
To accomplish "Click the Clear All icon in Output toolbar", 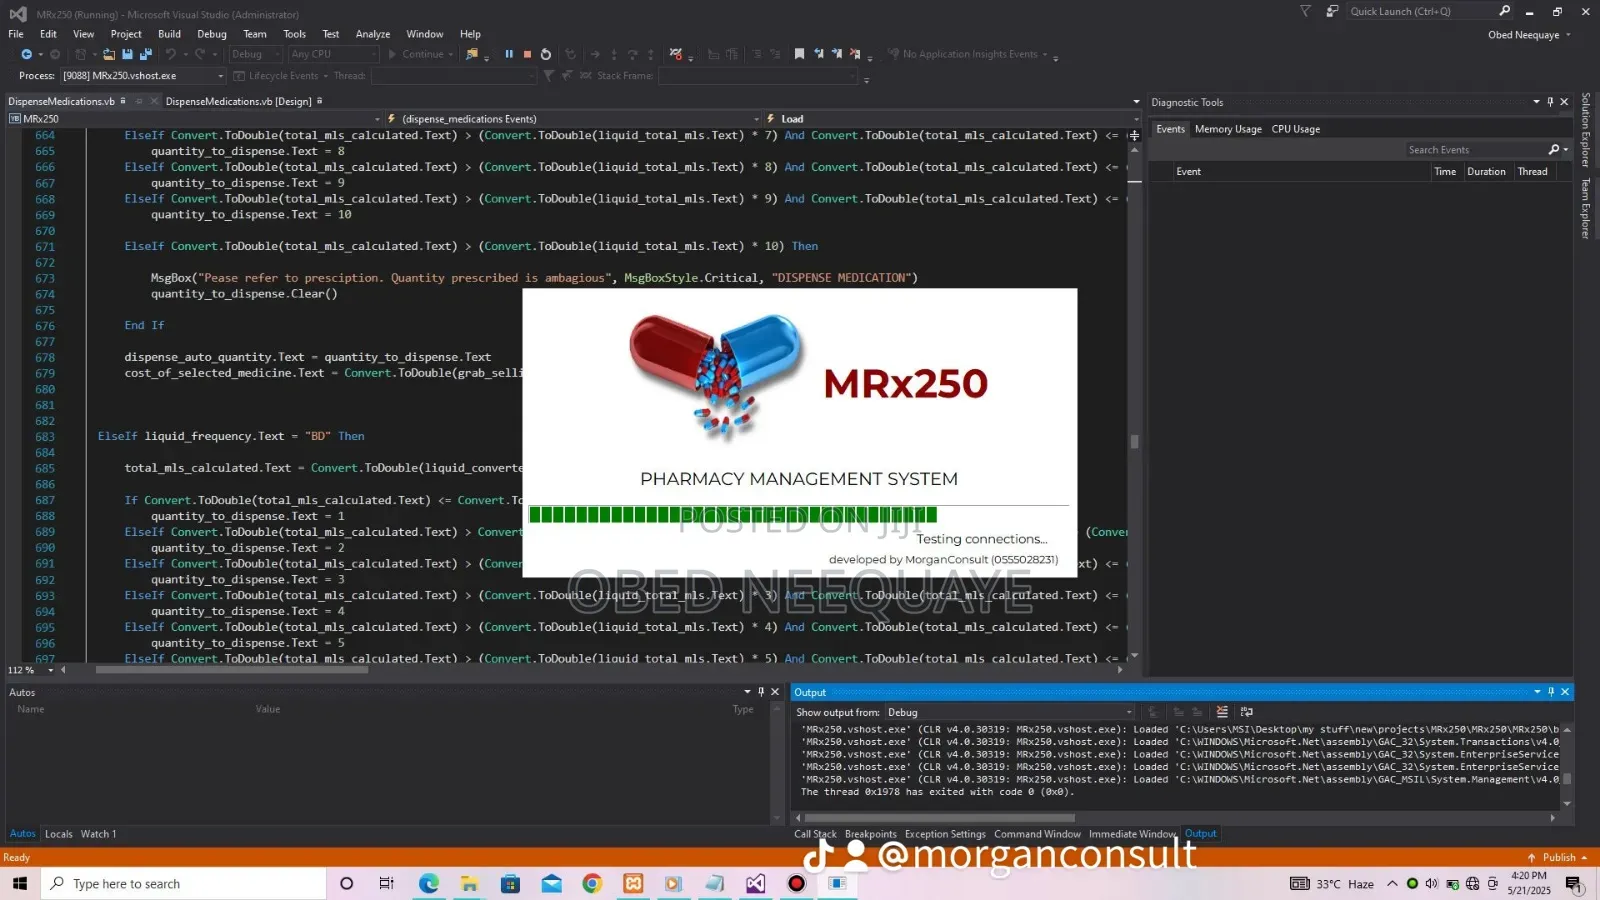I will click(x=1222, y=712).
